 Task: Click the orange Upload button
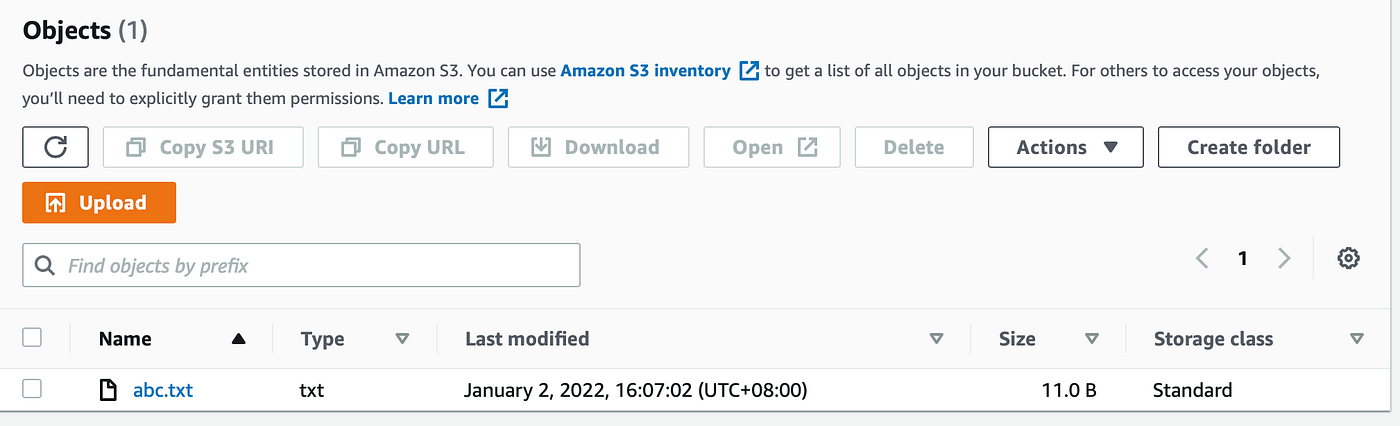[x=99, y=202]
